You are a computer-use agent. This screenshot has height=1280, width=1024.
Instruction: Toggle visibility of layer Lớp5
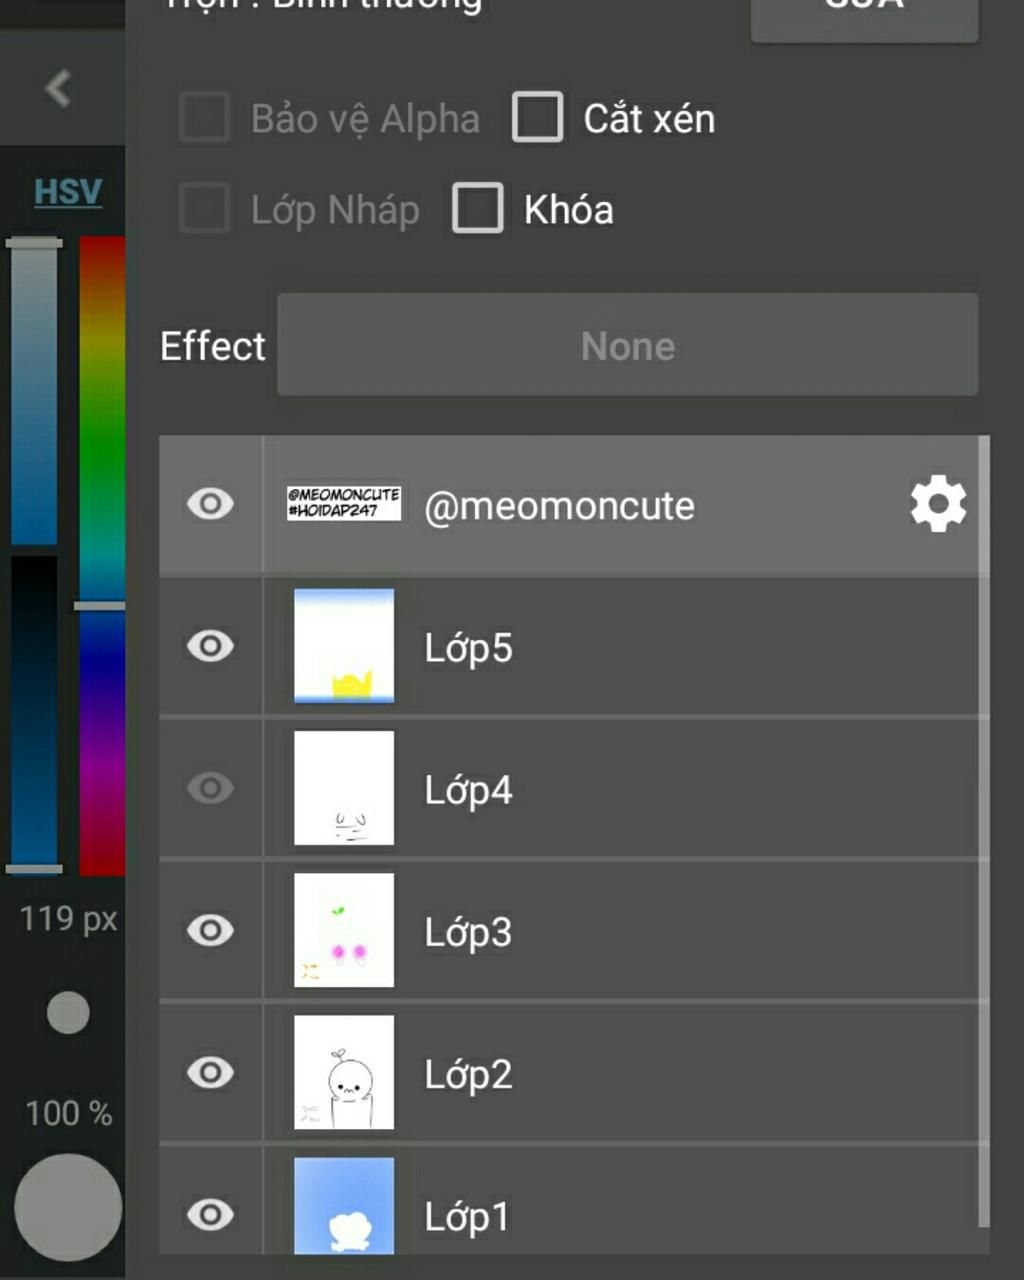(210, 646)
